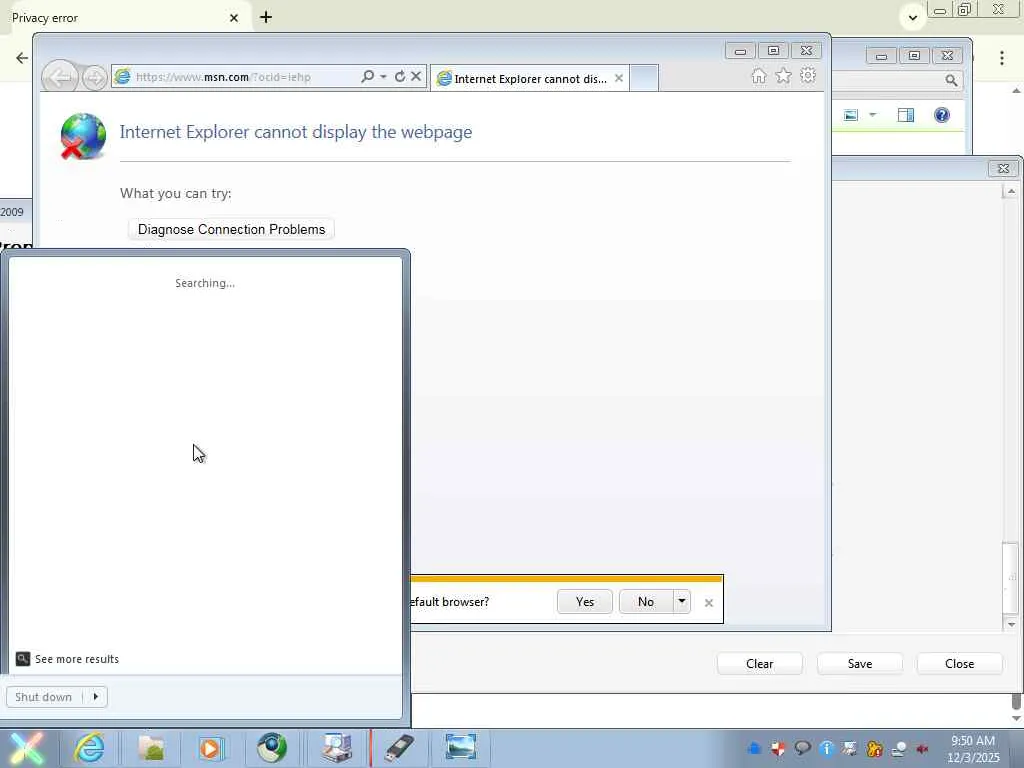This screenshot has height=768, width=1024.
Task: Open the Chrome-like browser taskbar icon
Action: click(x=272, y=748)
